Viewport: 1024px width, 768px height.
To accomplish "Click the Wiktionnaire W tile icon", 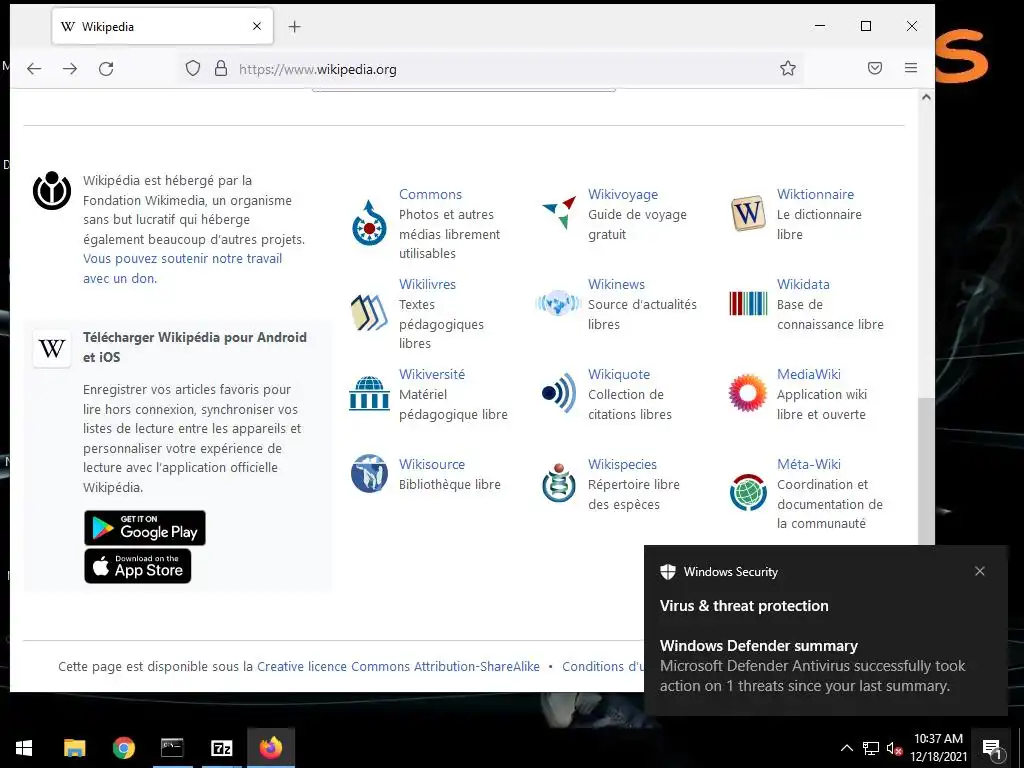I will click(748, 213).
